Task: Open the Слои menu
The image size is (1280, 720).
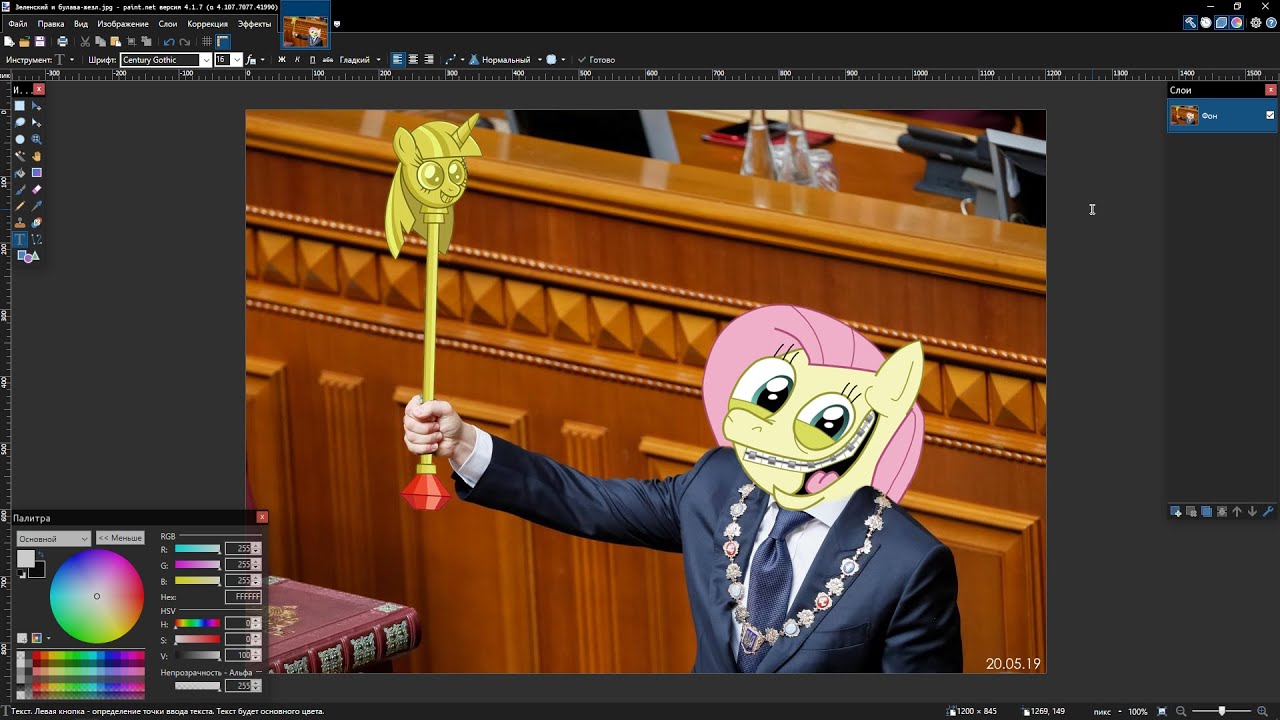Action: click(x=168, y=24)
